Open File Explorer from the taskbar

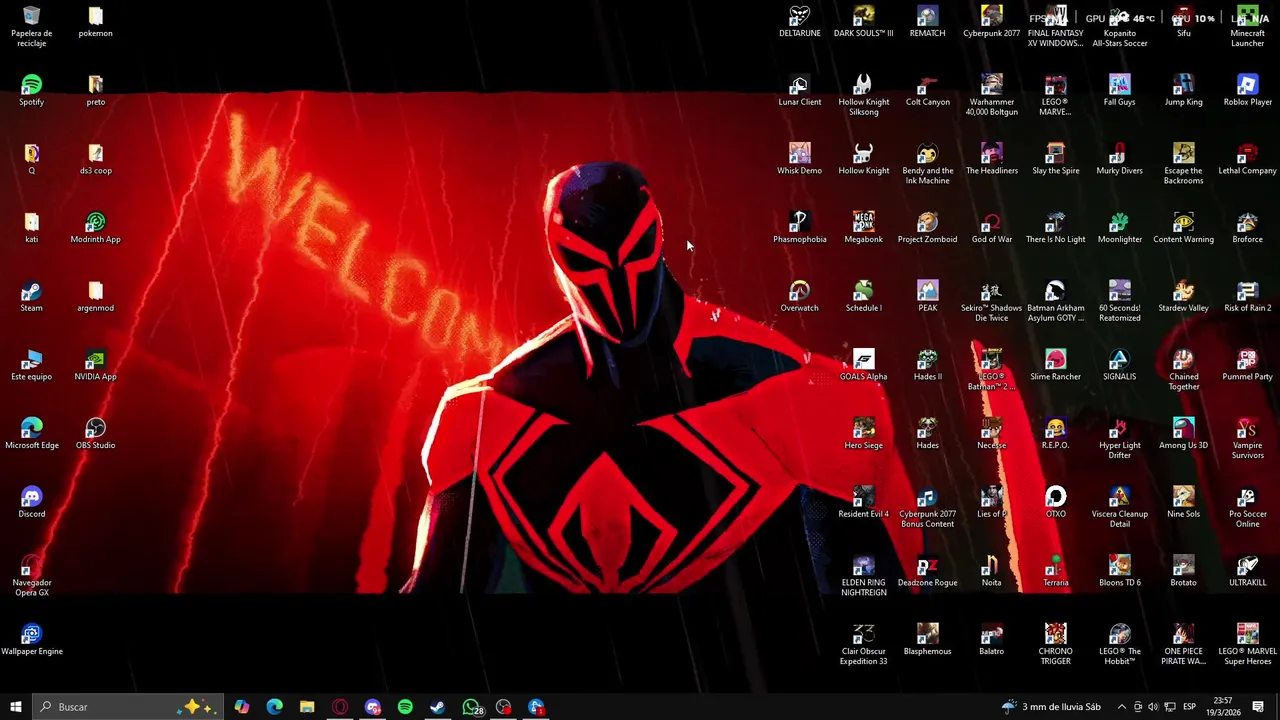(x=307, y=707)
